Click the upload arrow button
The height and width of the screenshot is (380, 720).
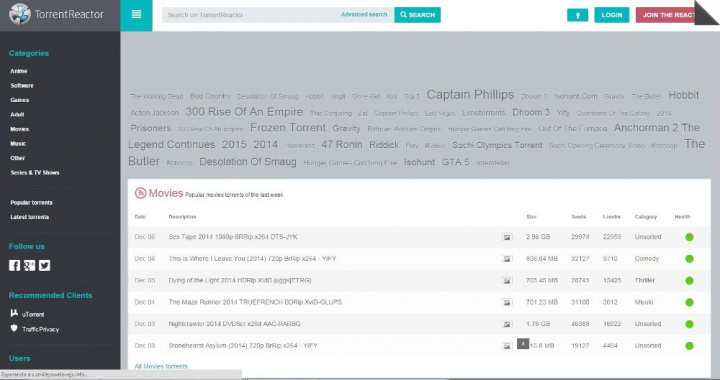[x=578, y=15]
